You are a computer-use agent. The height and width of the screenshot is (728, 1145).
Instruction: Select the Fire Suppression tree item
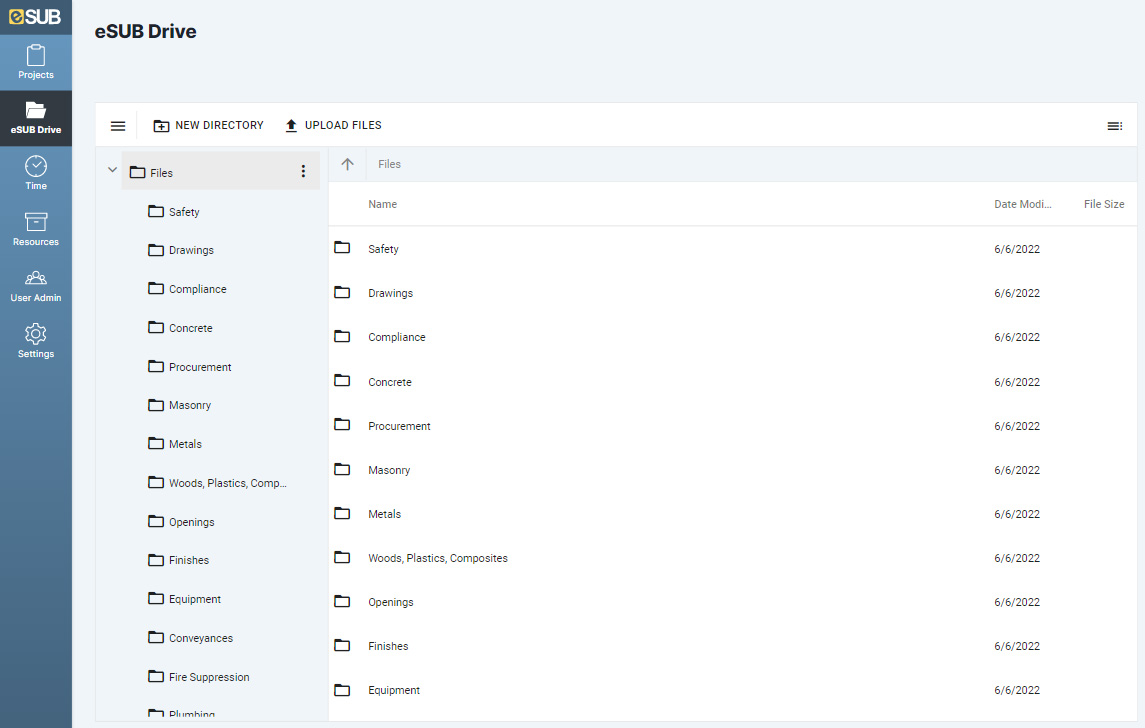210,676
